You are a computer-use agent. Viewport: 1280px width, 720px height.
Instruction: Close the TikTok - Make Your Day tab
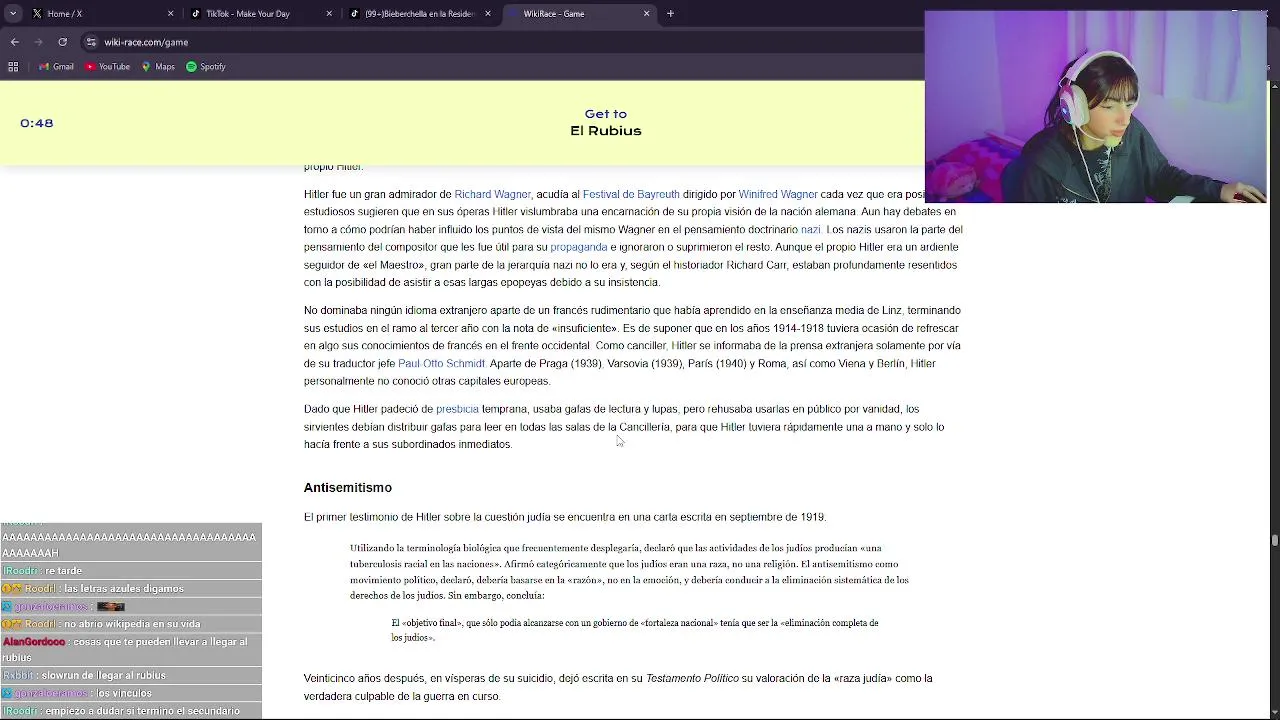point(329,13)
